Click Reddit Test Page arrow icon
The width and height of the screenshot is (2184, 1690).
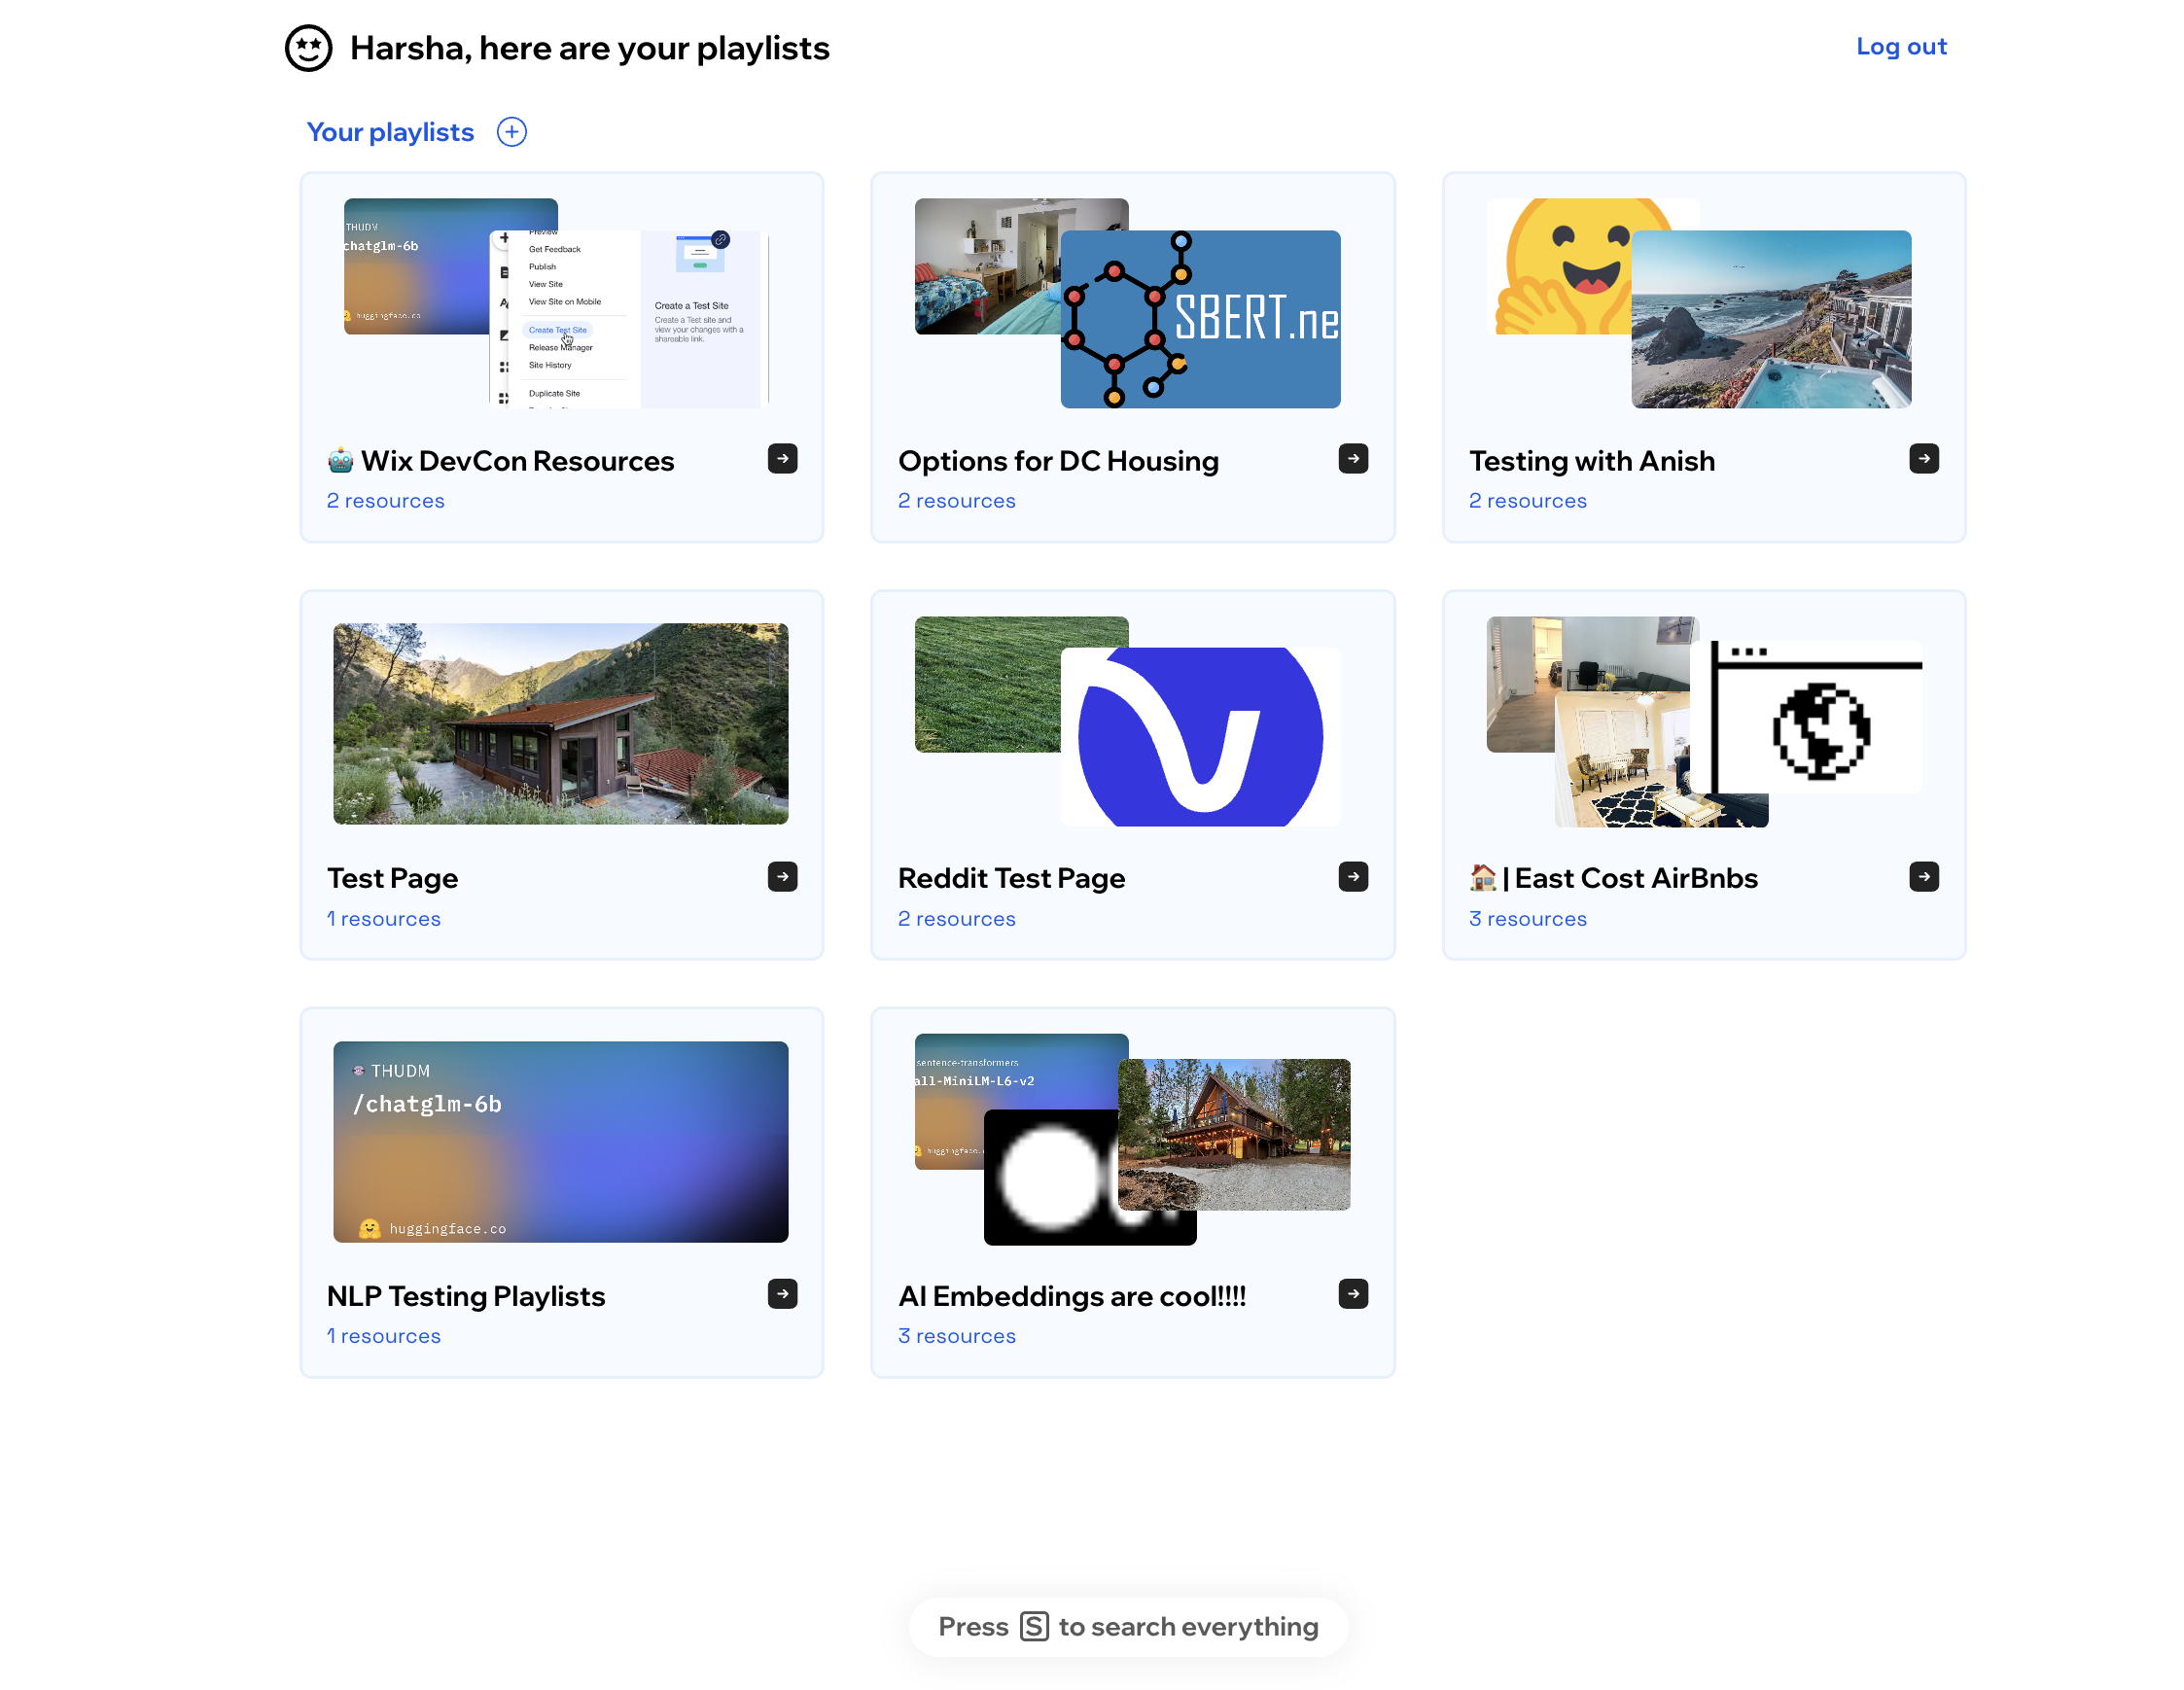1352,876
